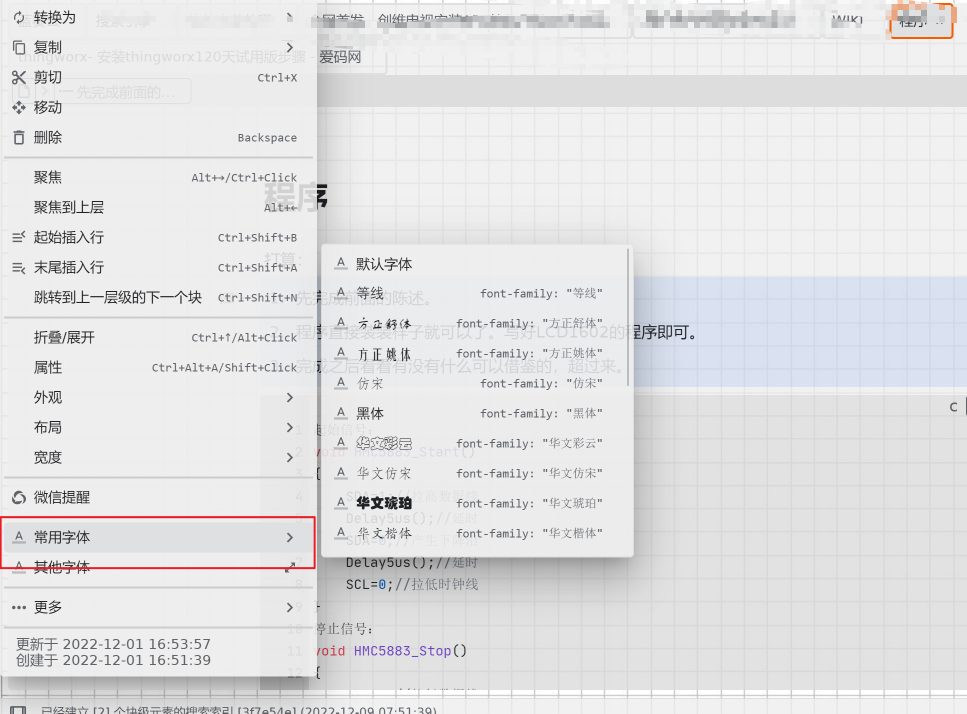
Task: Expand the 更多 submenu arrow
Action: 290,607
